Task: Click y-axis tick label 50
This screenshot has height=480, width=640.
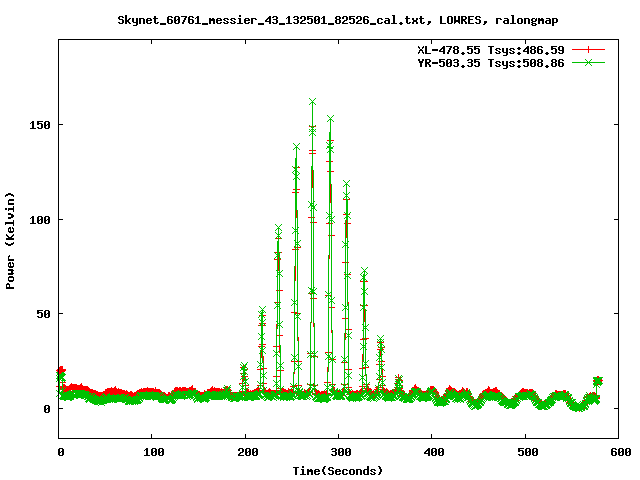Action: coord(43,314)
